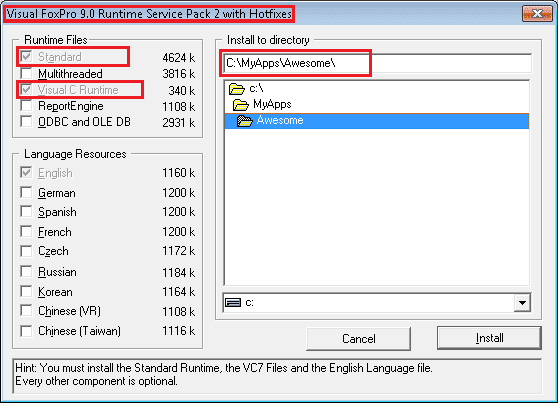Check the ReportEngine checkbox
This screenshot has width=558, height=403.
[26, 106]
